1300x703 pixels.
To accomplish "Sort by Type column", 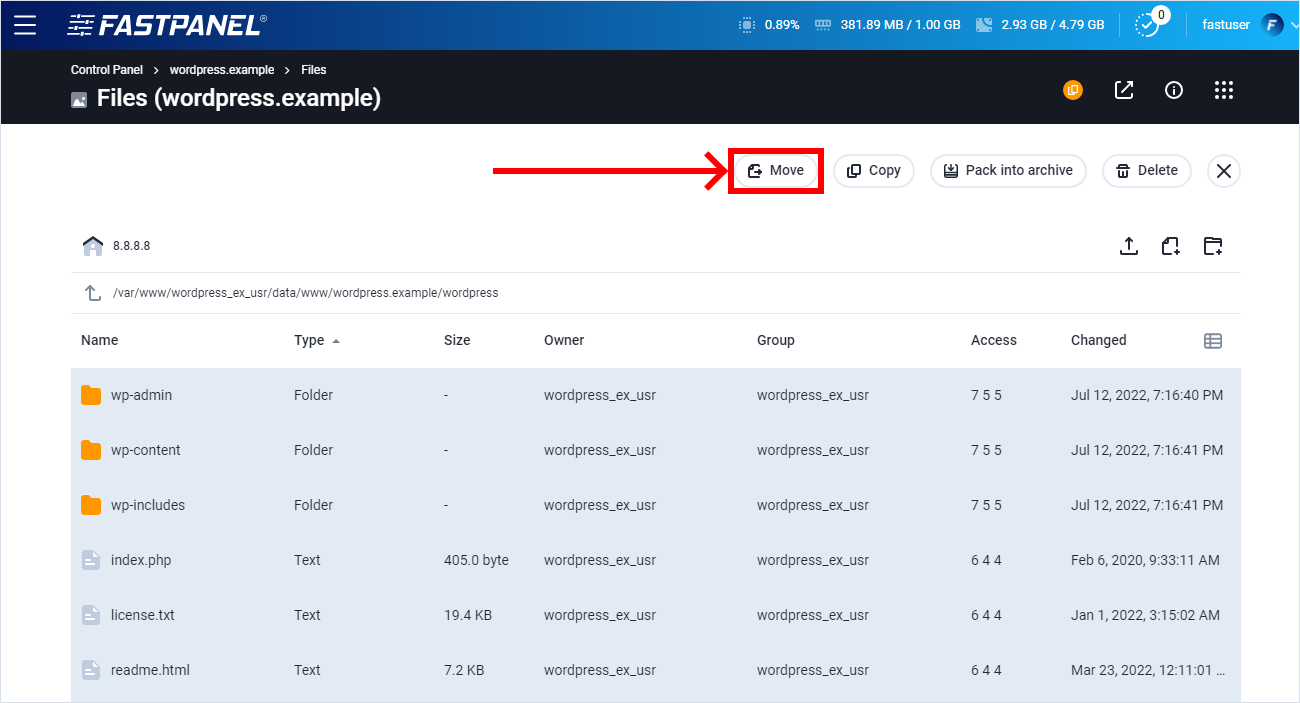I will 309,340.
